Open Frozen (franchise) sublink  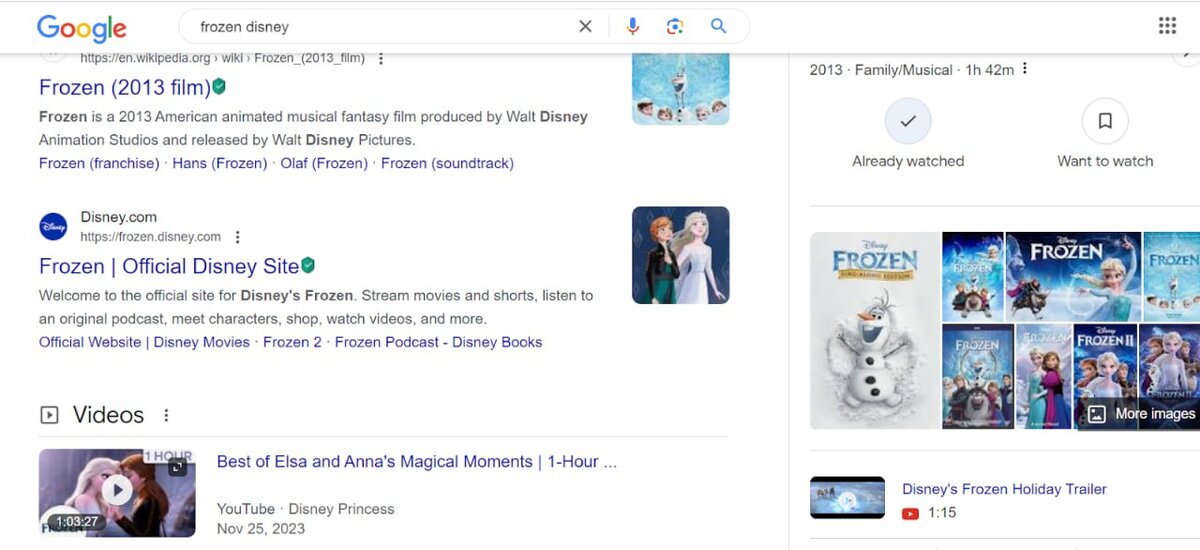coord(99,163)
